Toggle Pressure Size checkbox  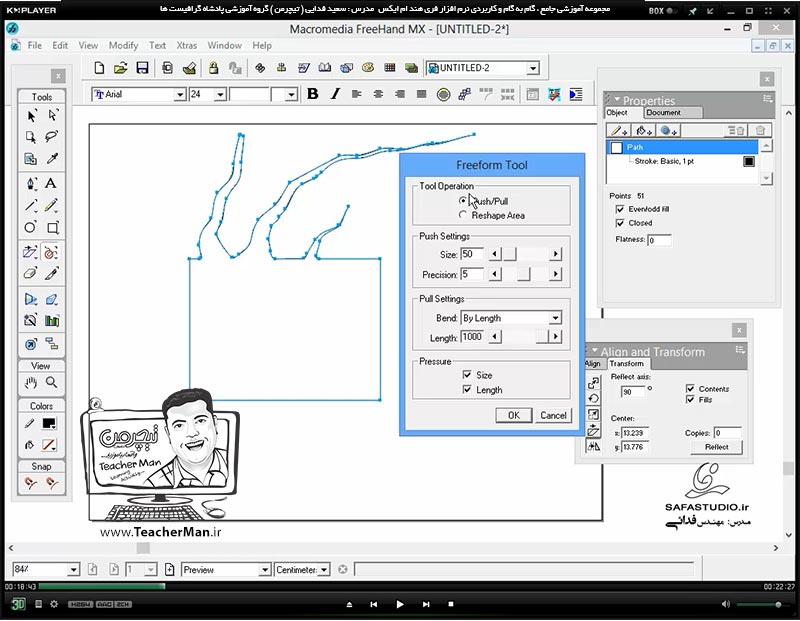467,375
